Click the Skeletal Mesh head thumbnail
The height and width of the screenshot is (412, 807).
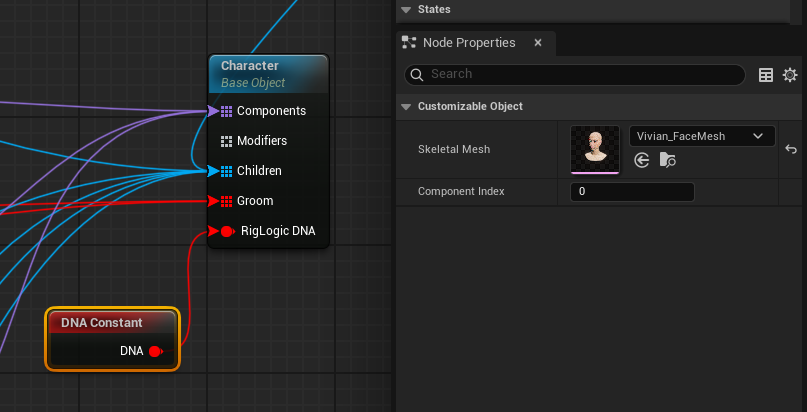click(595, 150)
